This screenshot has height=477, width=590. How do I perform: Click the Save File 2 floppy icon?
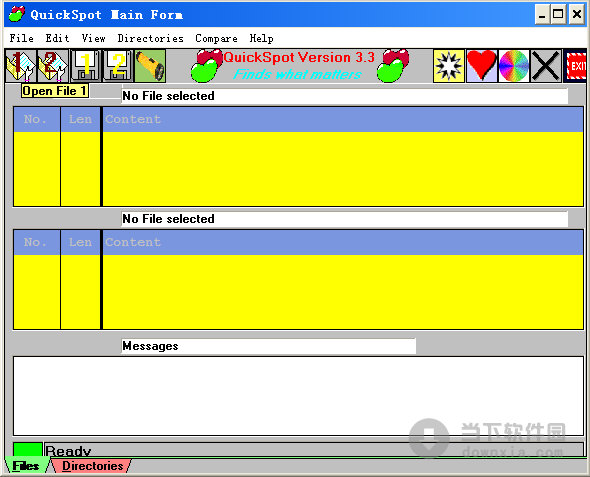[x=118, y=66]
